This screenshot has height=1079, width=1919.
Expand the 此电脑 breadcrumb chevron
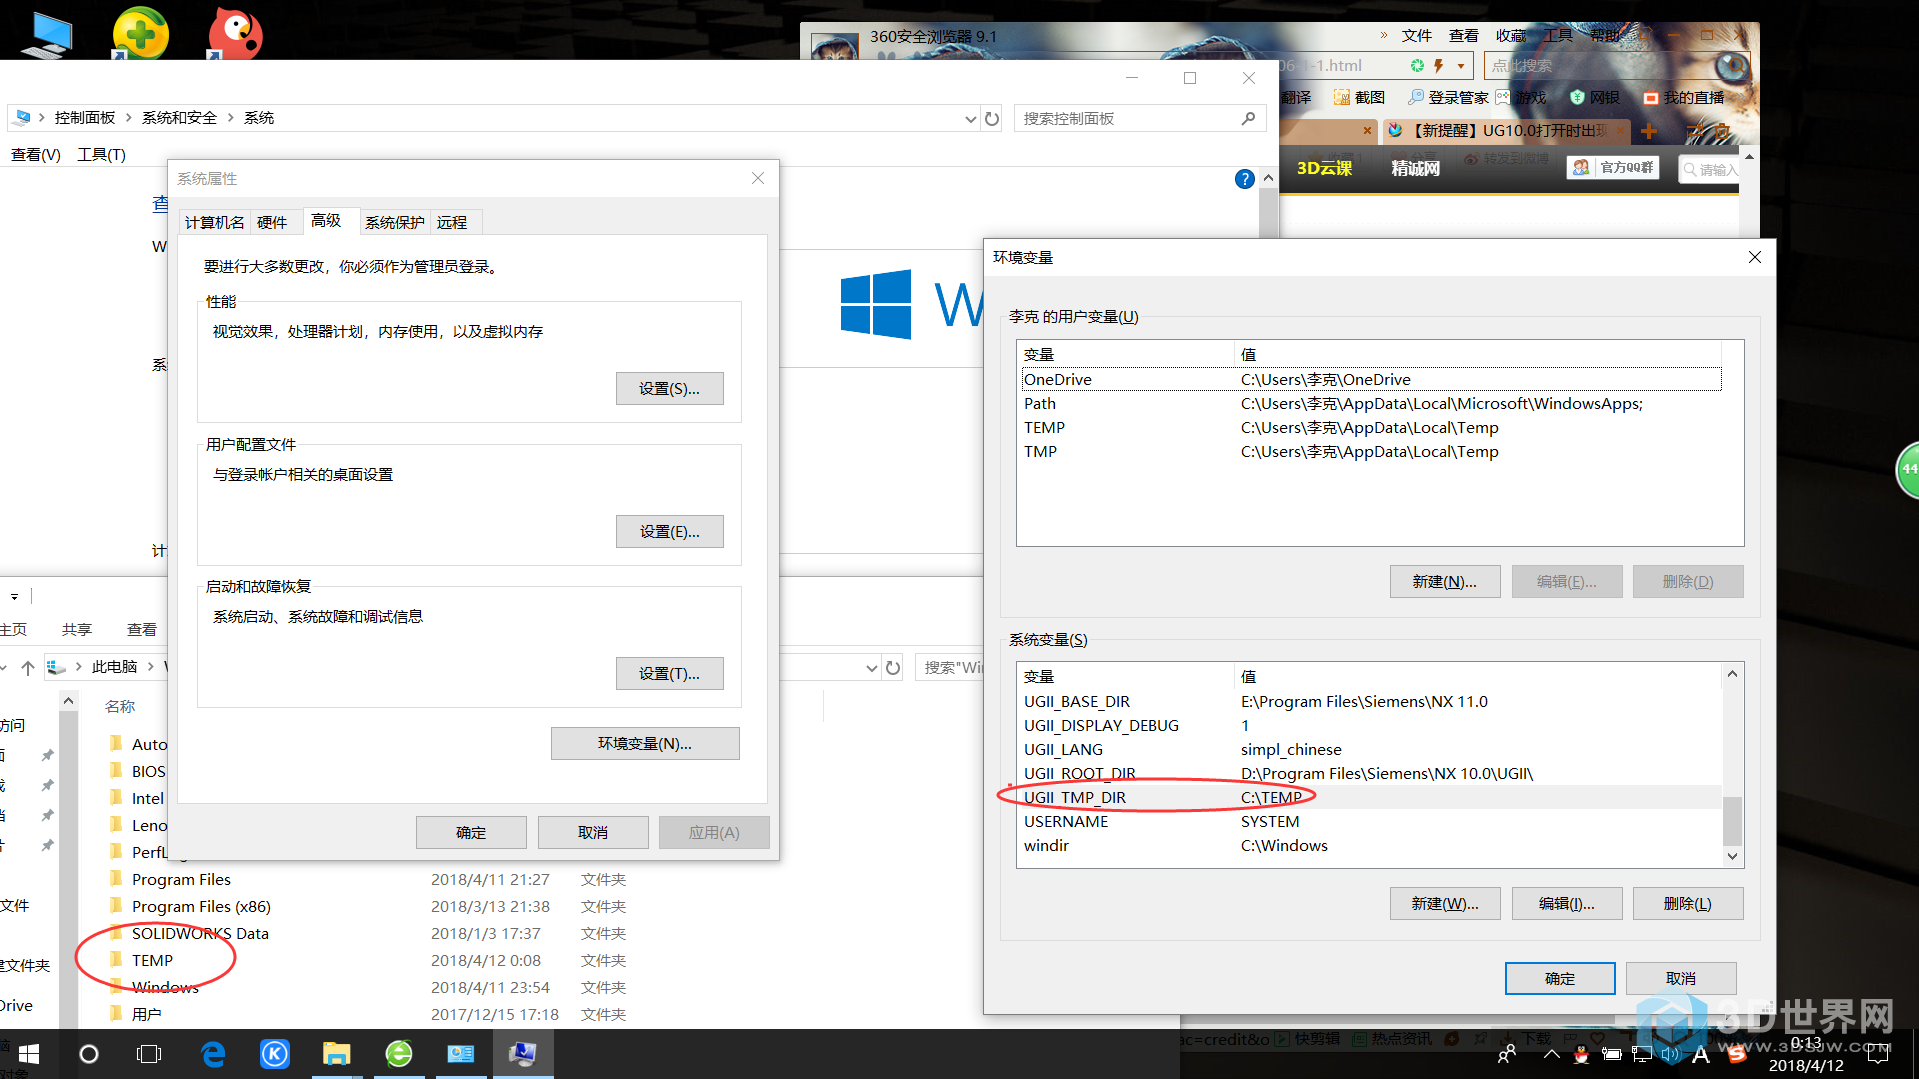click(151, 667)
